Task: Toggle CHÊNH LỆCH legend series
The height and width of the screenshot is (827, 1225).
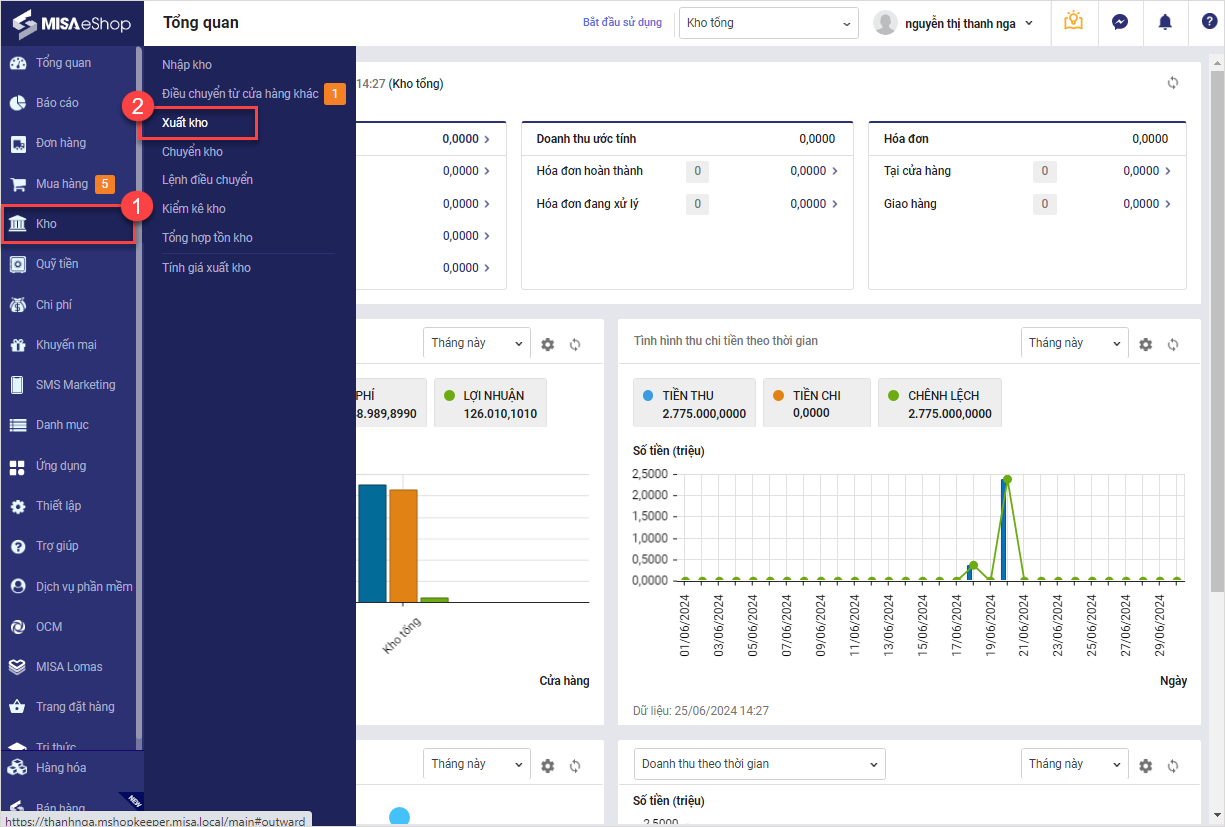Action: click(x=939, y=403)
